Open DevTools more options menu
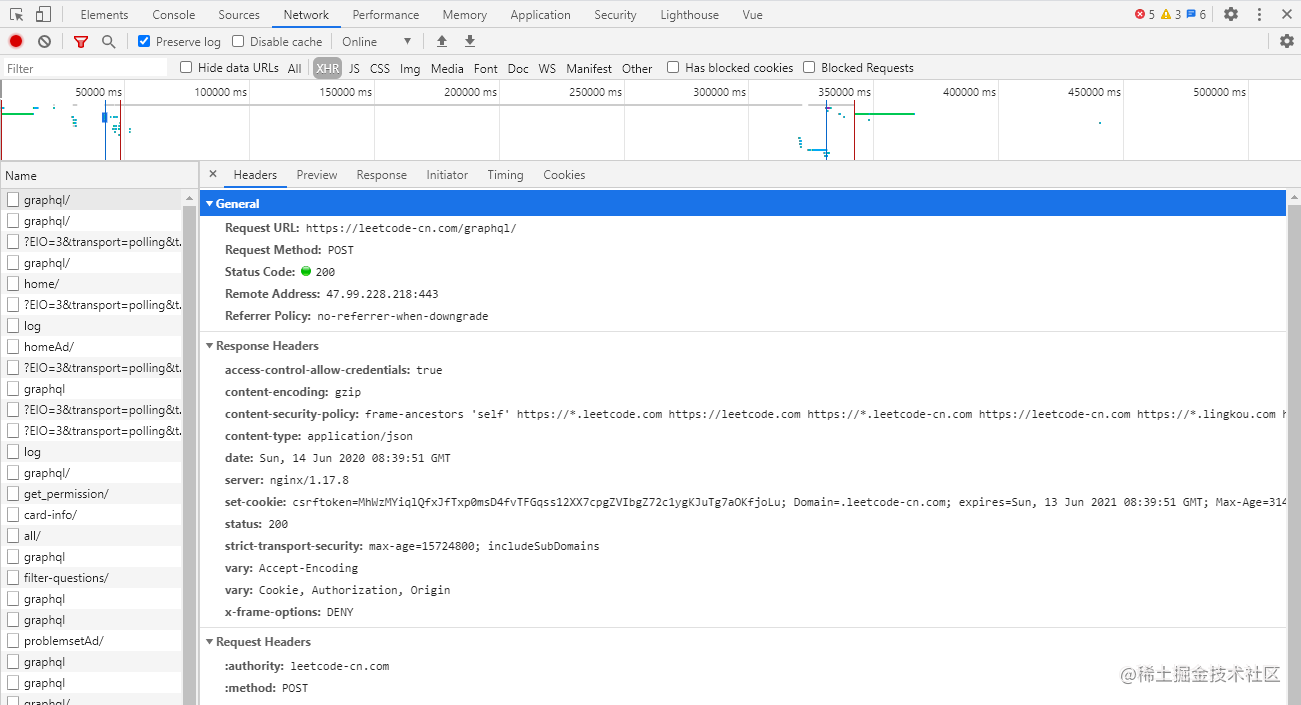1301x705 pixels. click(x=1259, y=14)
